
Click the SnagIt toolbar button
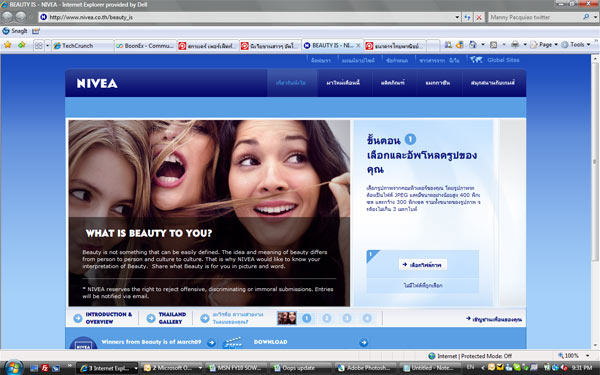(15, 31)
